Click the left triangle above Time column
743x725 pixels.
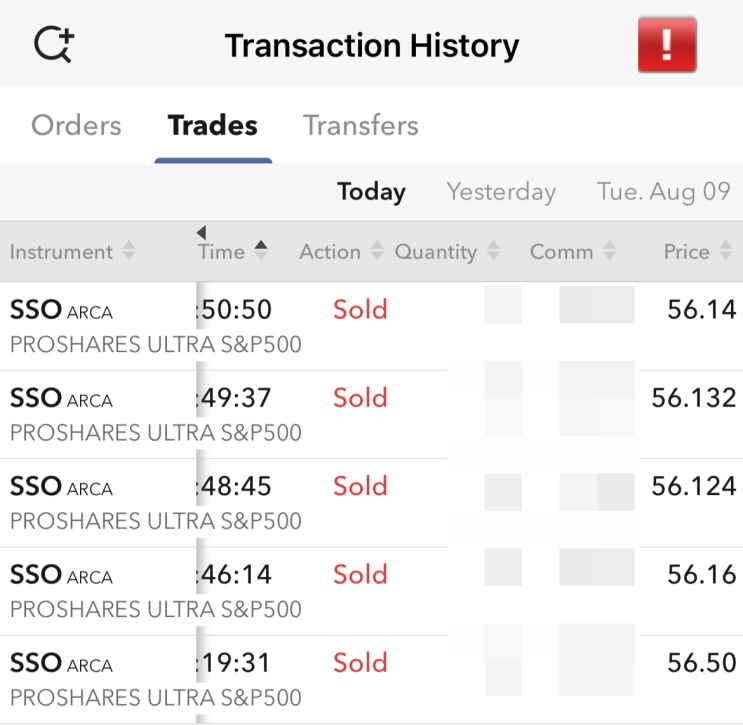201,232
